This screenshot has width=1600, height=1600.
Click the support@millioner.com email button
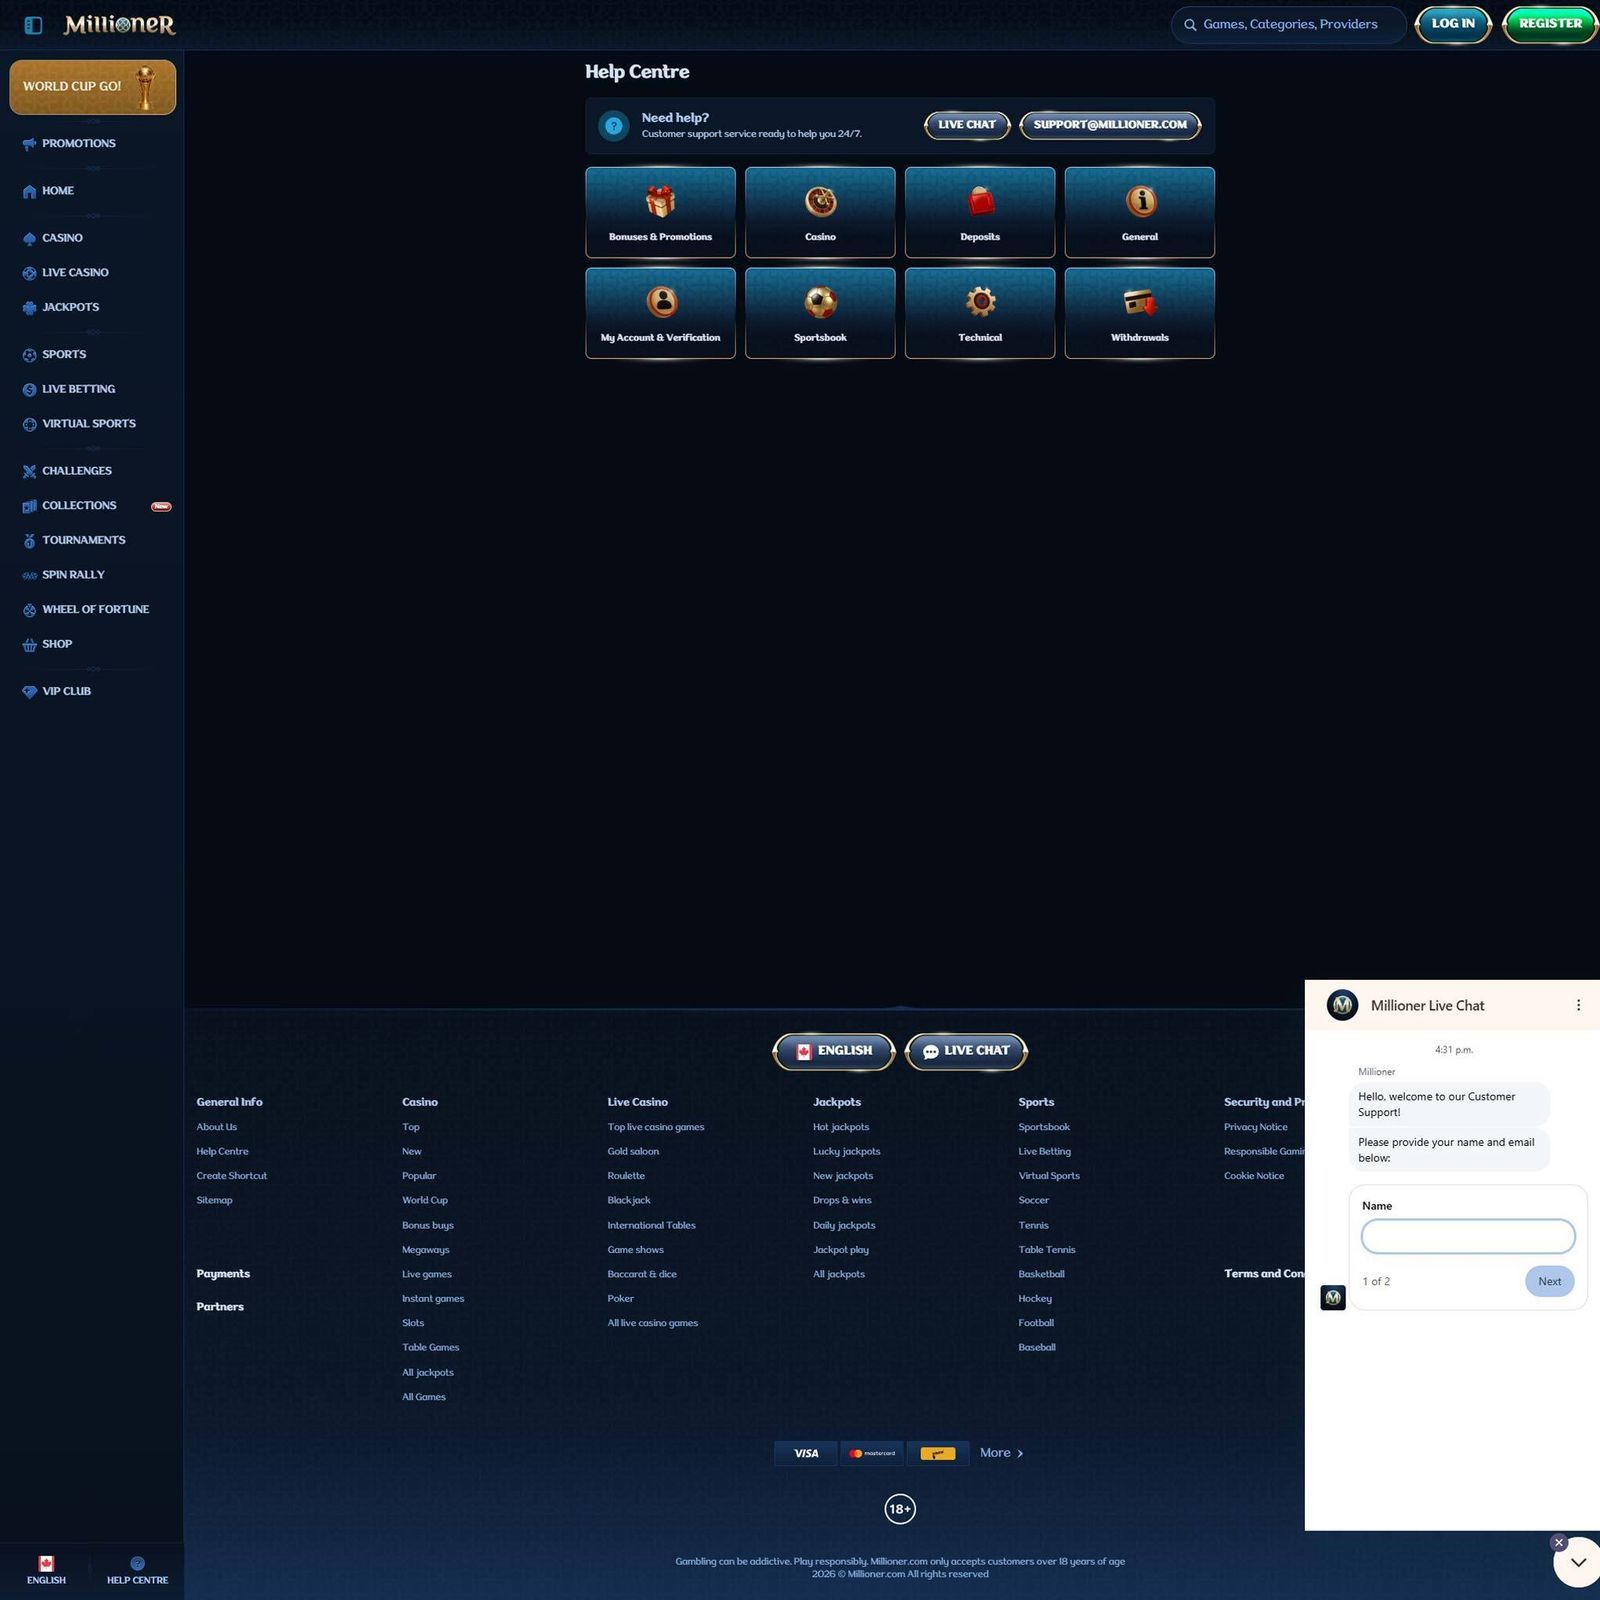[1110, 125]
